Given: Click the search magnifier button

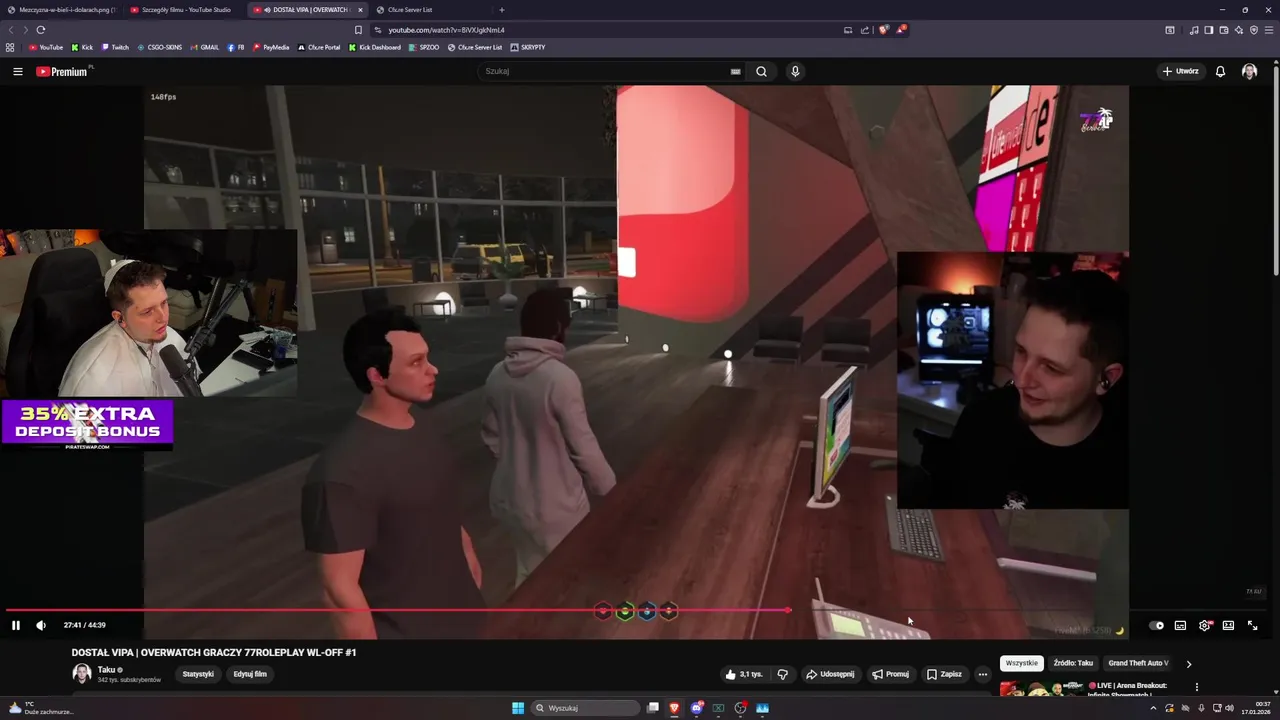Looking at the screenshot, I should click(x=761, y=71).
